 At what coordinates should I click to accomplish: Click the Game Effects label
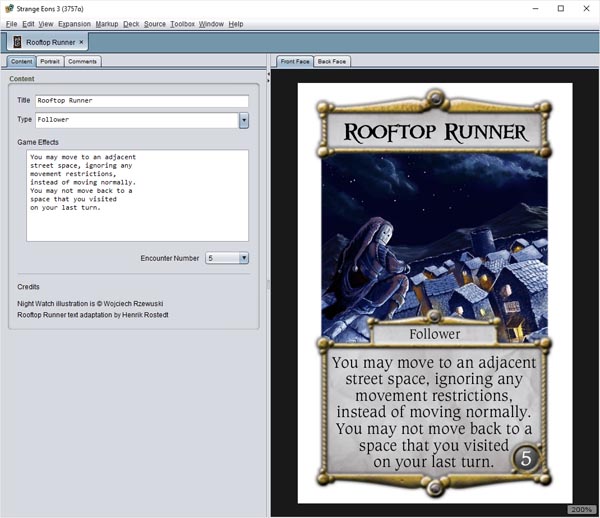click(x=38, y=142)
